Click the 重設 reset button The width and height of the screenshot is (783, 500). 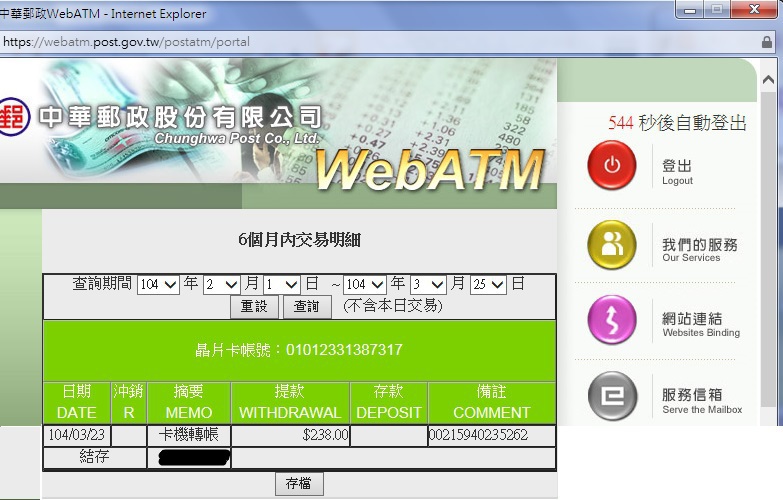coord(254,306)
